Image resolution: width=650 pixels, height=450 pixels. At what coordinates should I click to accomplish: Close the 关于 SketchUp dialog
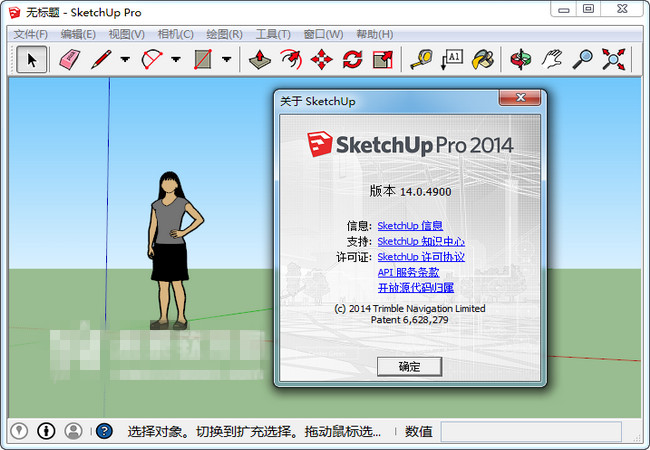[520, 98]
